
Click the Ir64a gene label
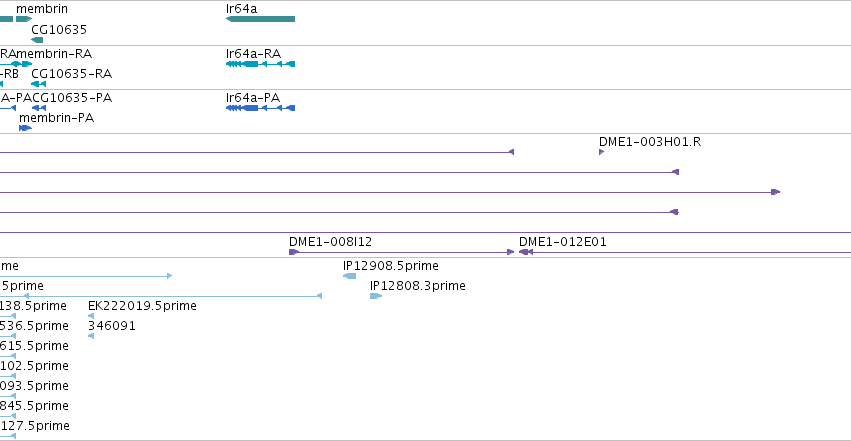242,9
